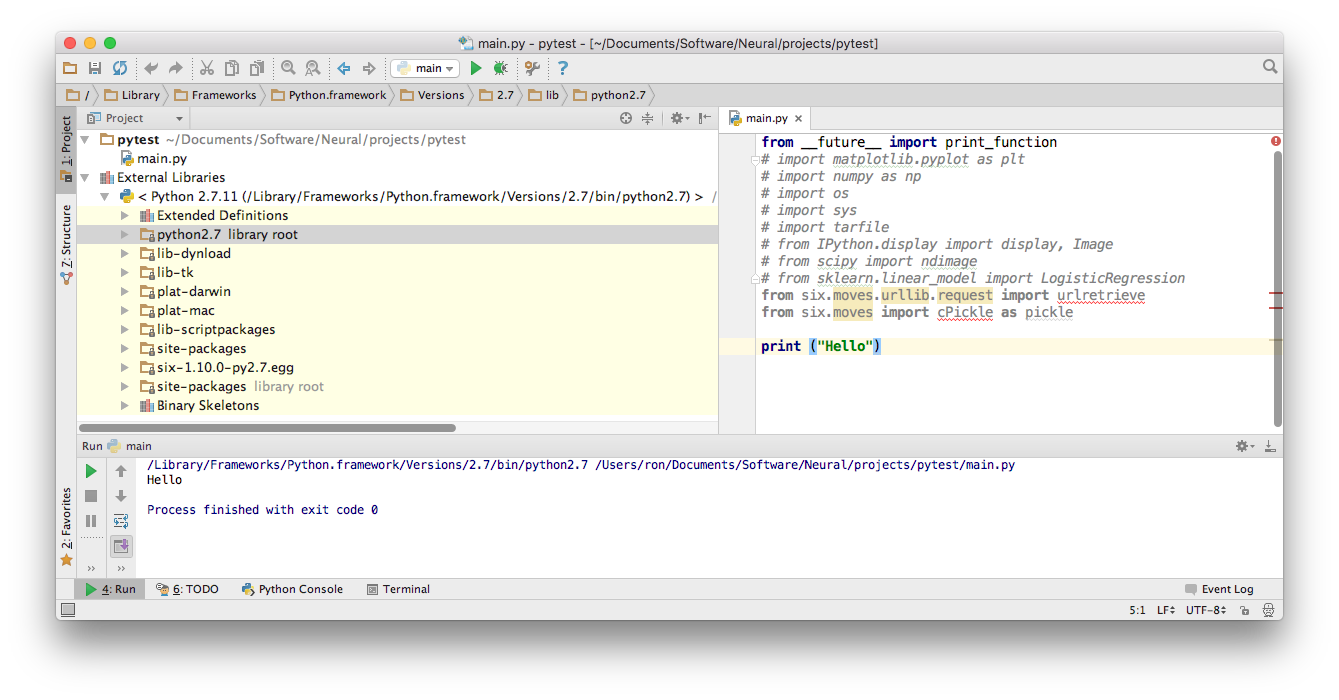
Task: Toggle soft-wrap in Run console
Action: click(x=121, y=521)
